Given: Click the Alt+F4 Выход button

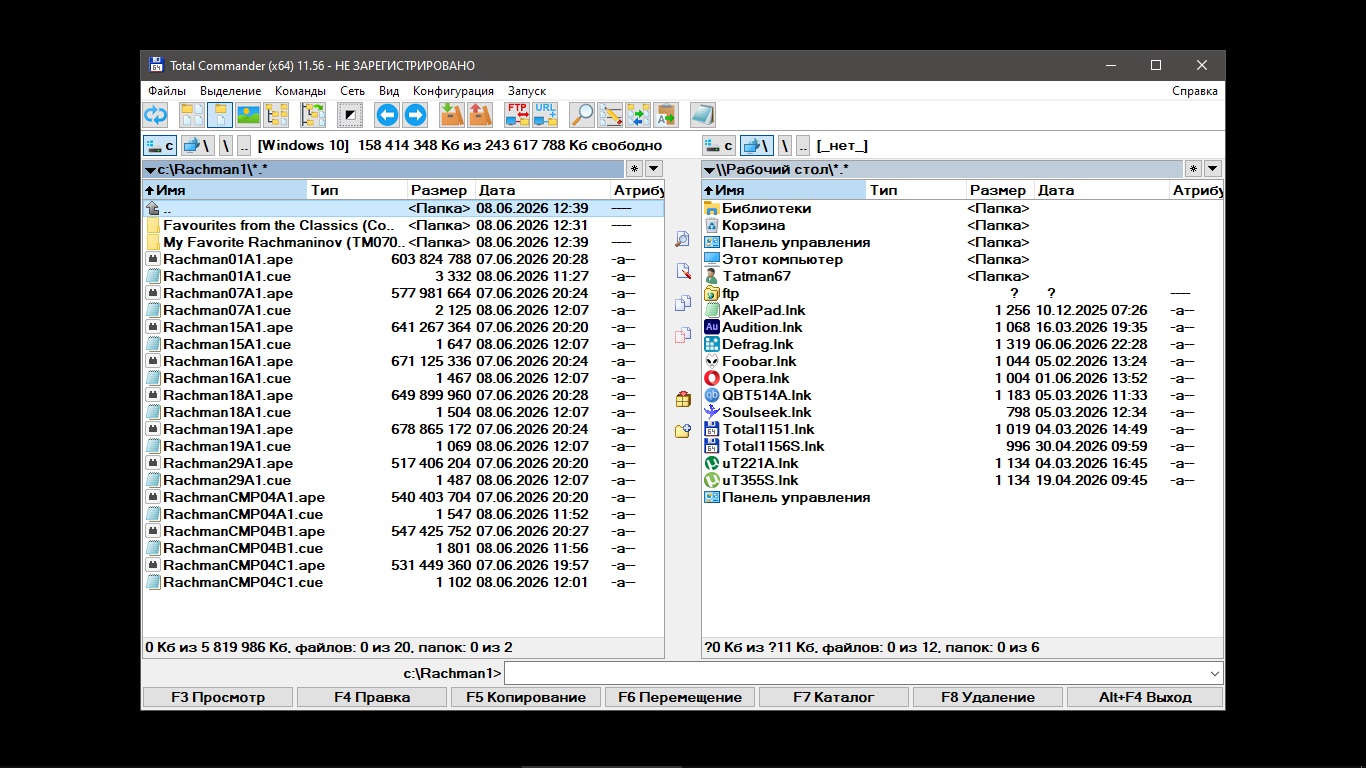Looking at the screenshot, I should pyautogui.click(x=1145, y=697).
